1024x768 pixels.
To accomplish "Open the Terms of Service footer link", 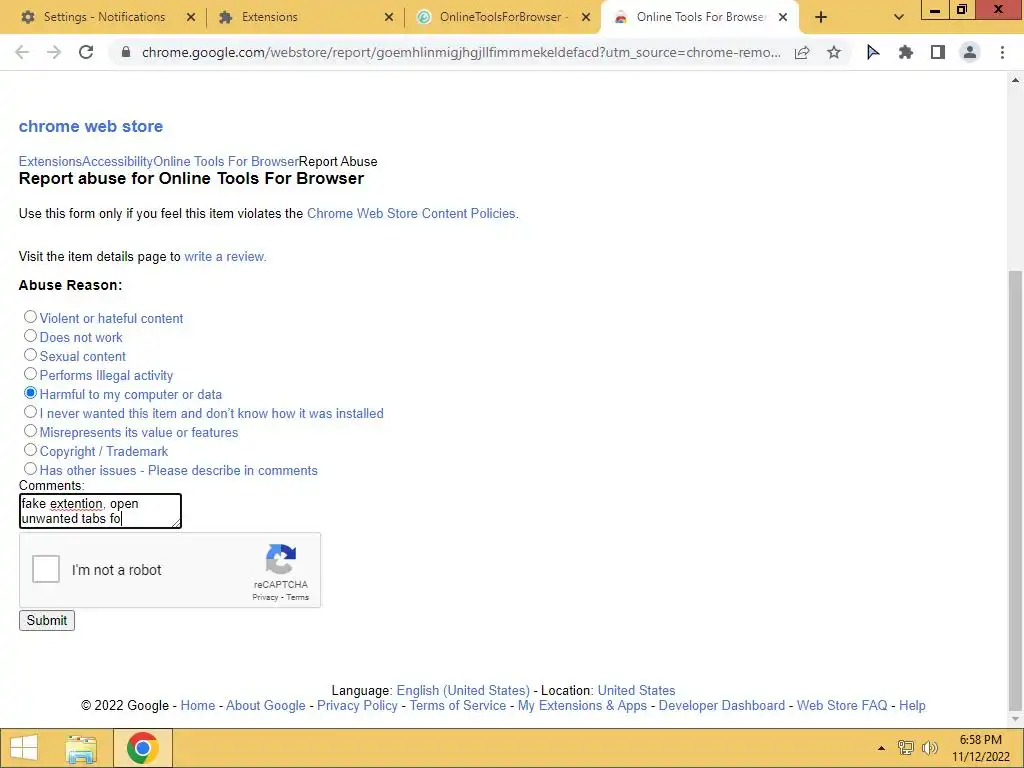I will point(458,705).
